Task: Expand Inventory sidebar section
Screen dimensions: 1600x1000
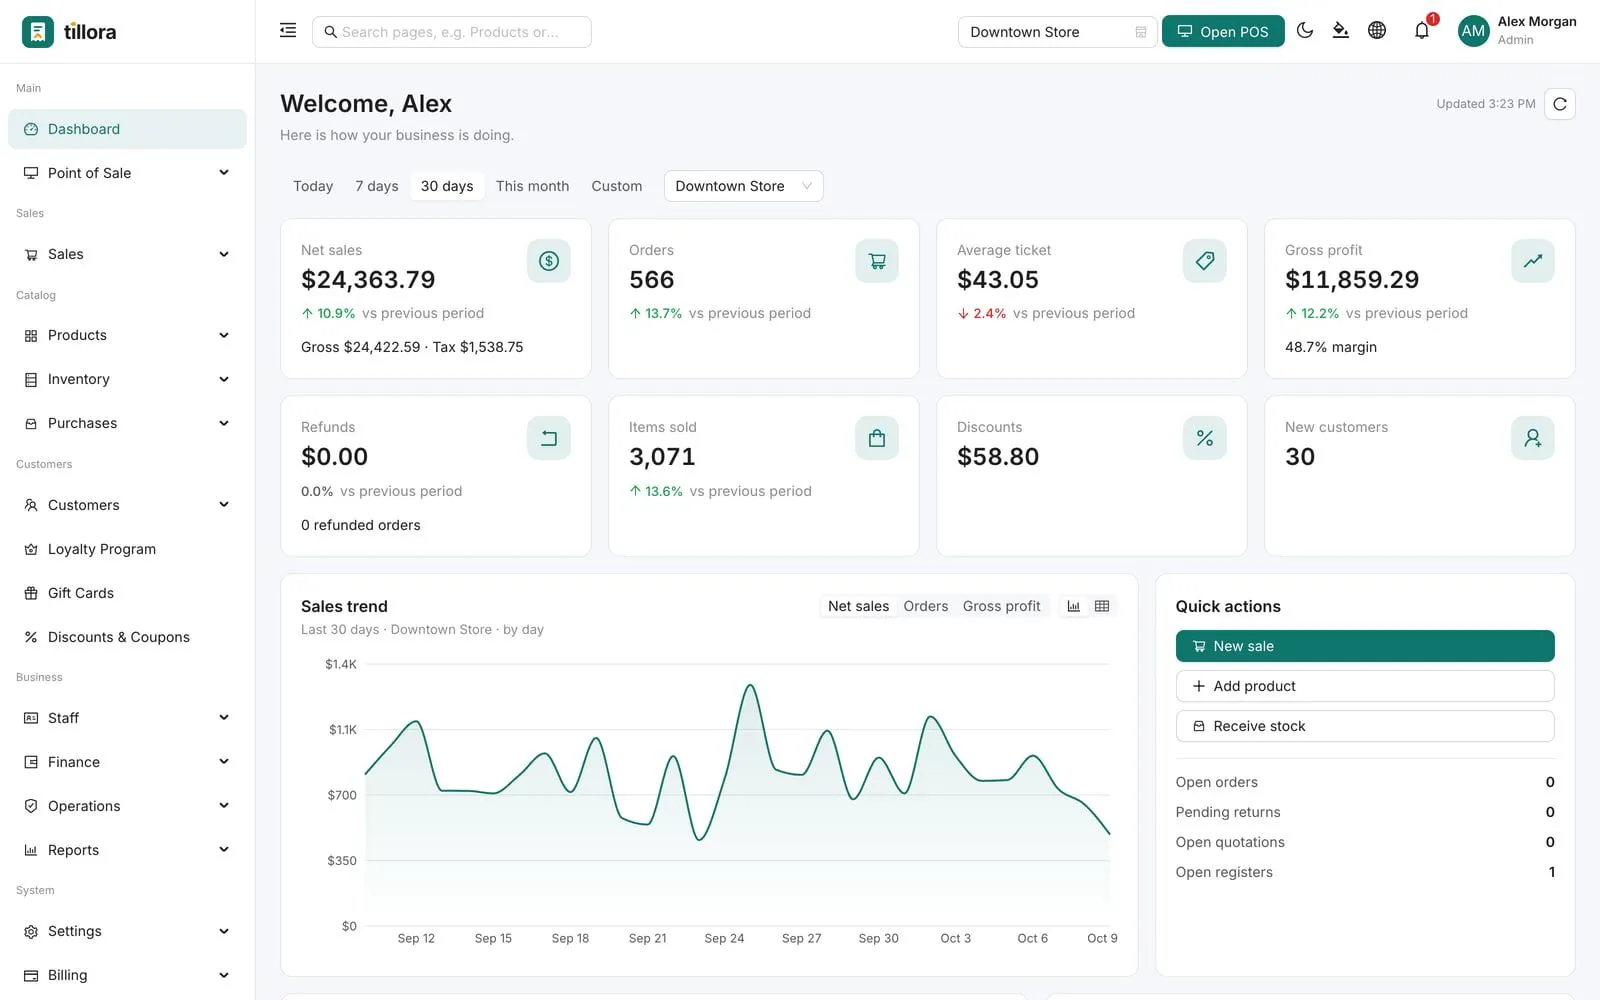Action: point(127,379)
